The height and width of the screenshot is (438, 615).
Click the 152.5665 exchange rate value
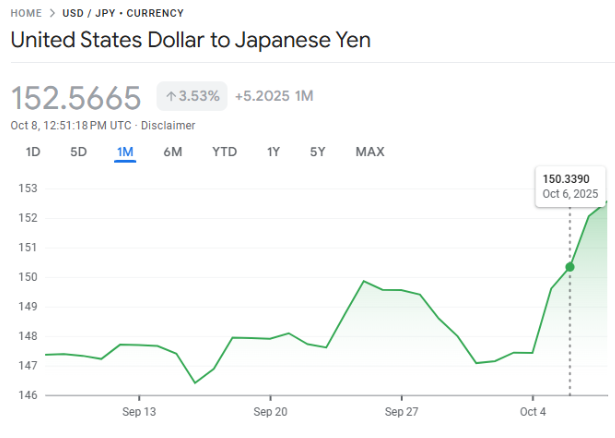click(78, 97)
